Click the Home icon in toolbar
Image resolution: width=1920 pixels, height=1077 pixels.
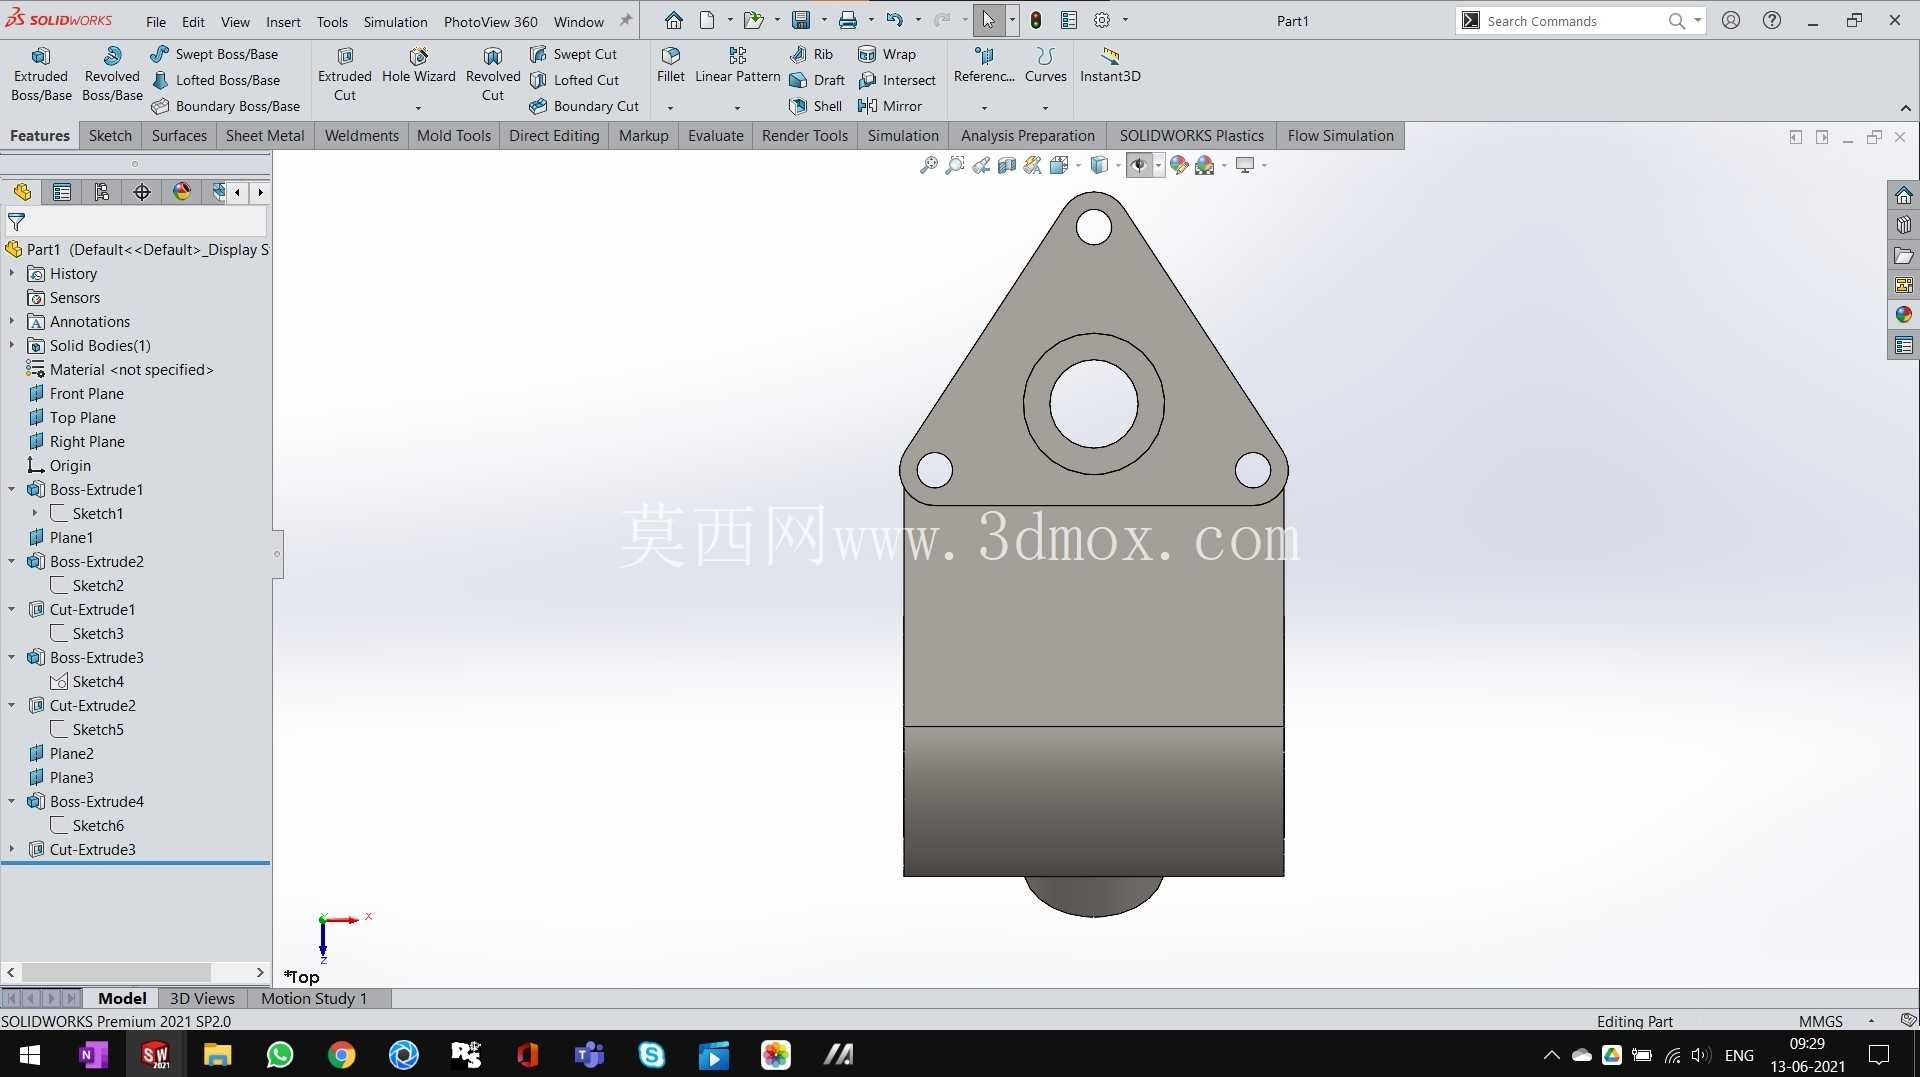674,20
